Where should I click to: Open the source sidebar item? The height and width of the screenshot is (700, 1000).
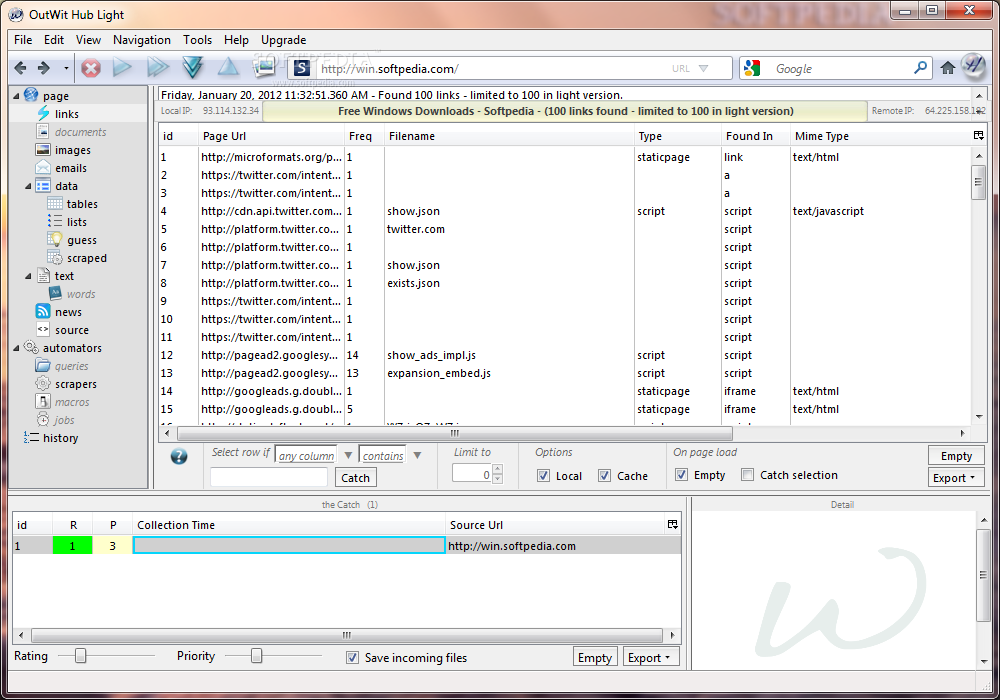(71, 330)
